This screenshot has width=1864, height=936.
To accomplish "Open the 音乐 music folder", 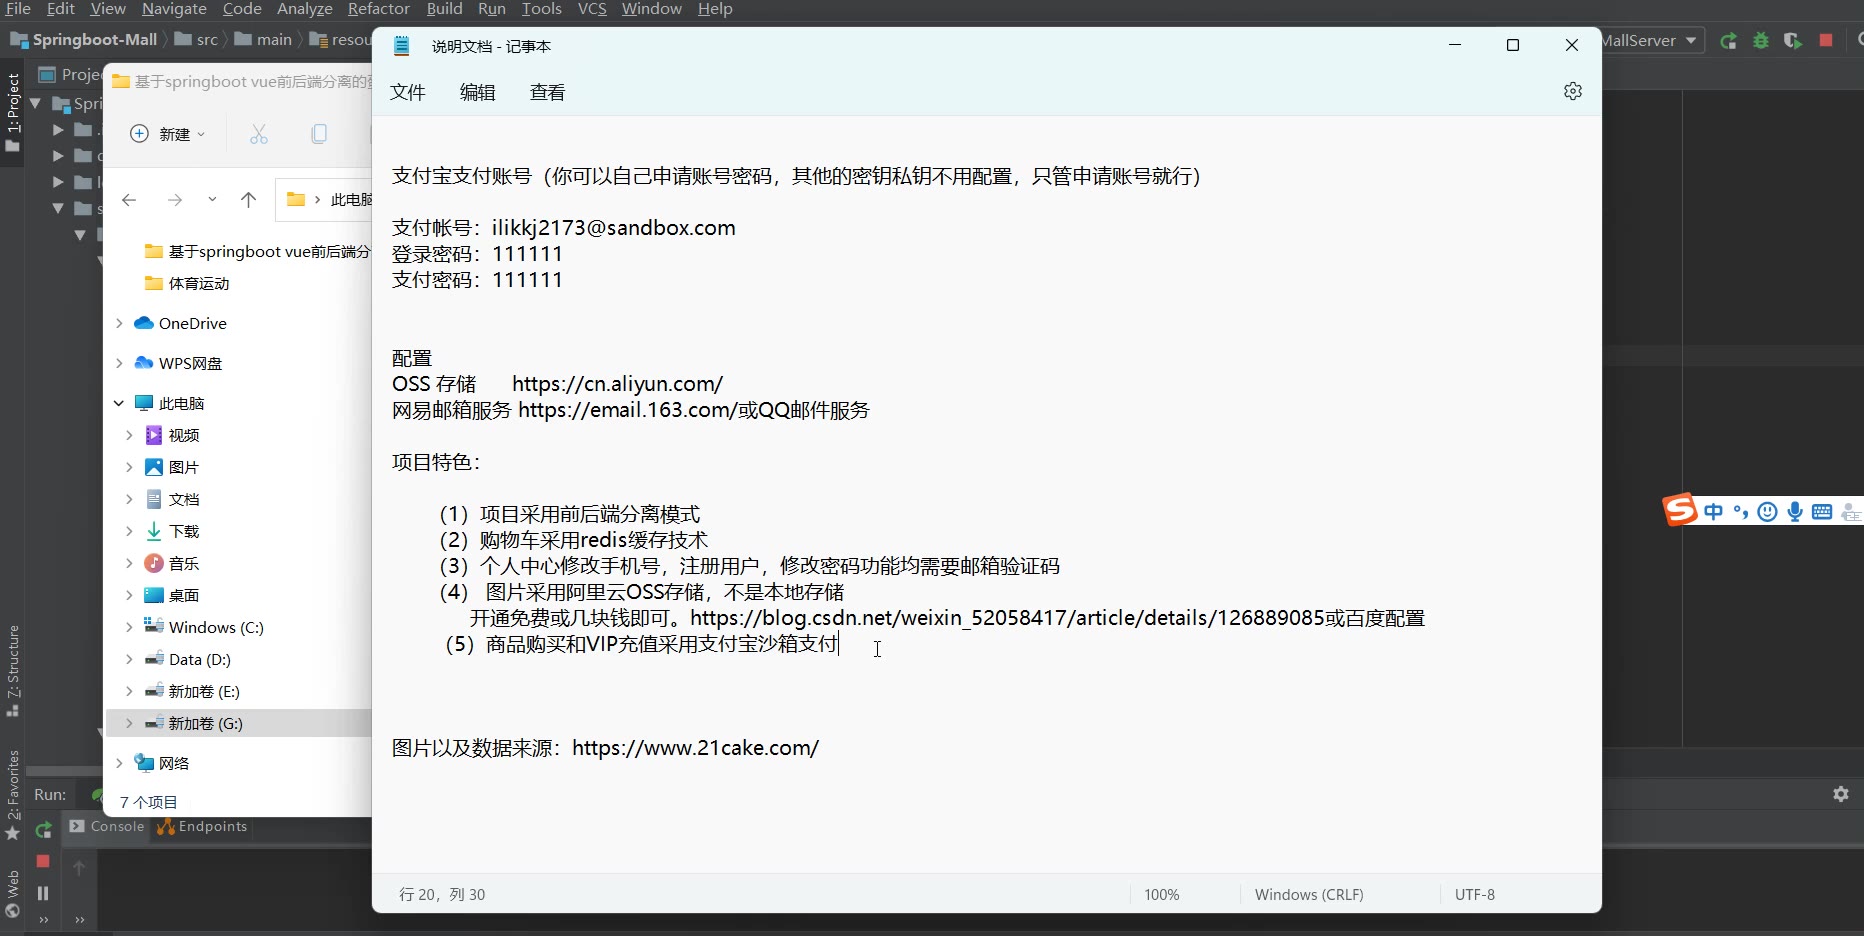I will pos(184,563).
